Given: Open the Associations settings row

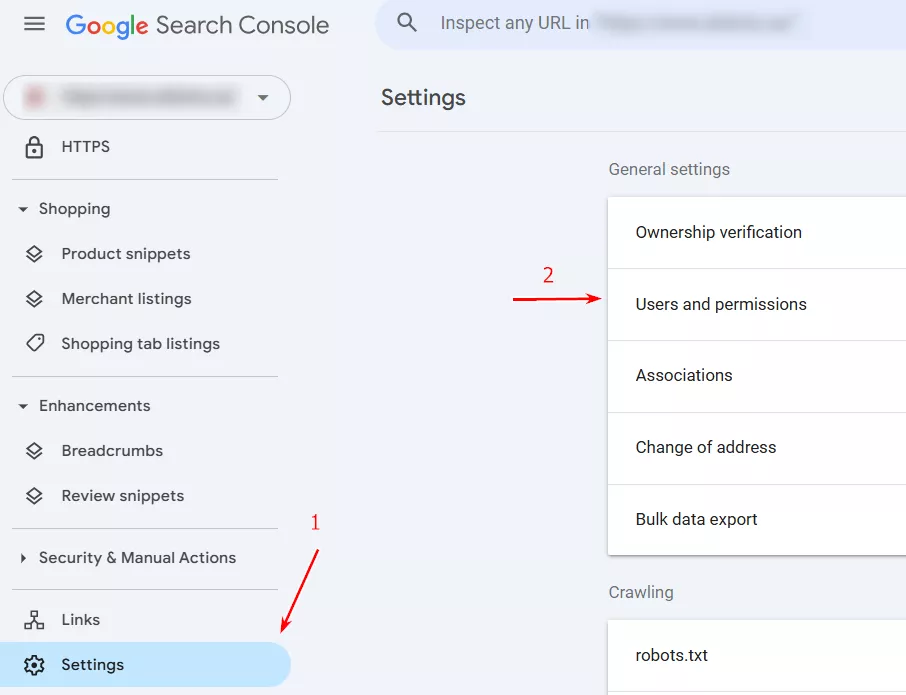Looking at the screenshot, I should [x=684, y=376].
